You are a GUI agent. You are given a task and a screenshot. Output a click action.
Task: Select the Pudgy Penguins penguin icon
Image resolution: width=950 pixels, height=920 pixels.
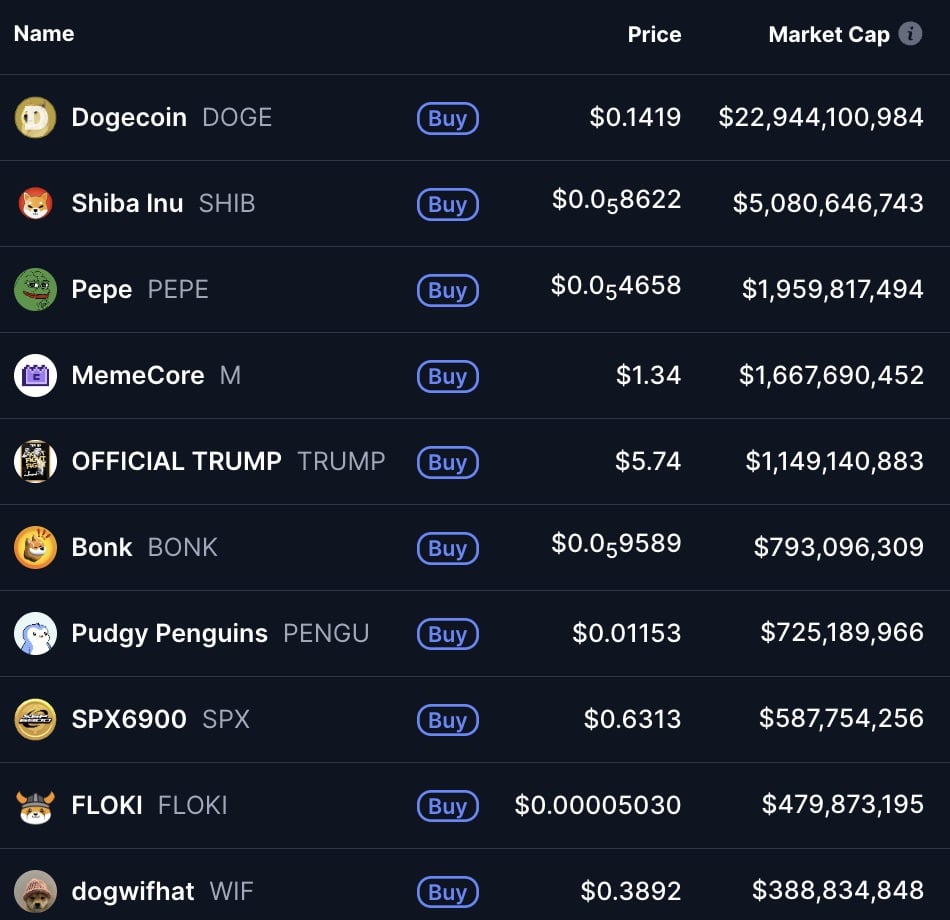coord(35,634)
